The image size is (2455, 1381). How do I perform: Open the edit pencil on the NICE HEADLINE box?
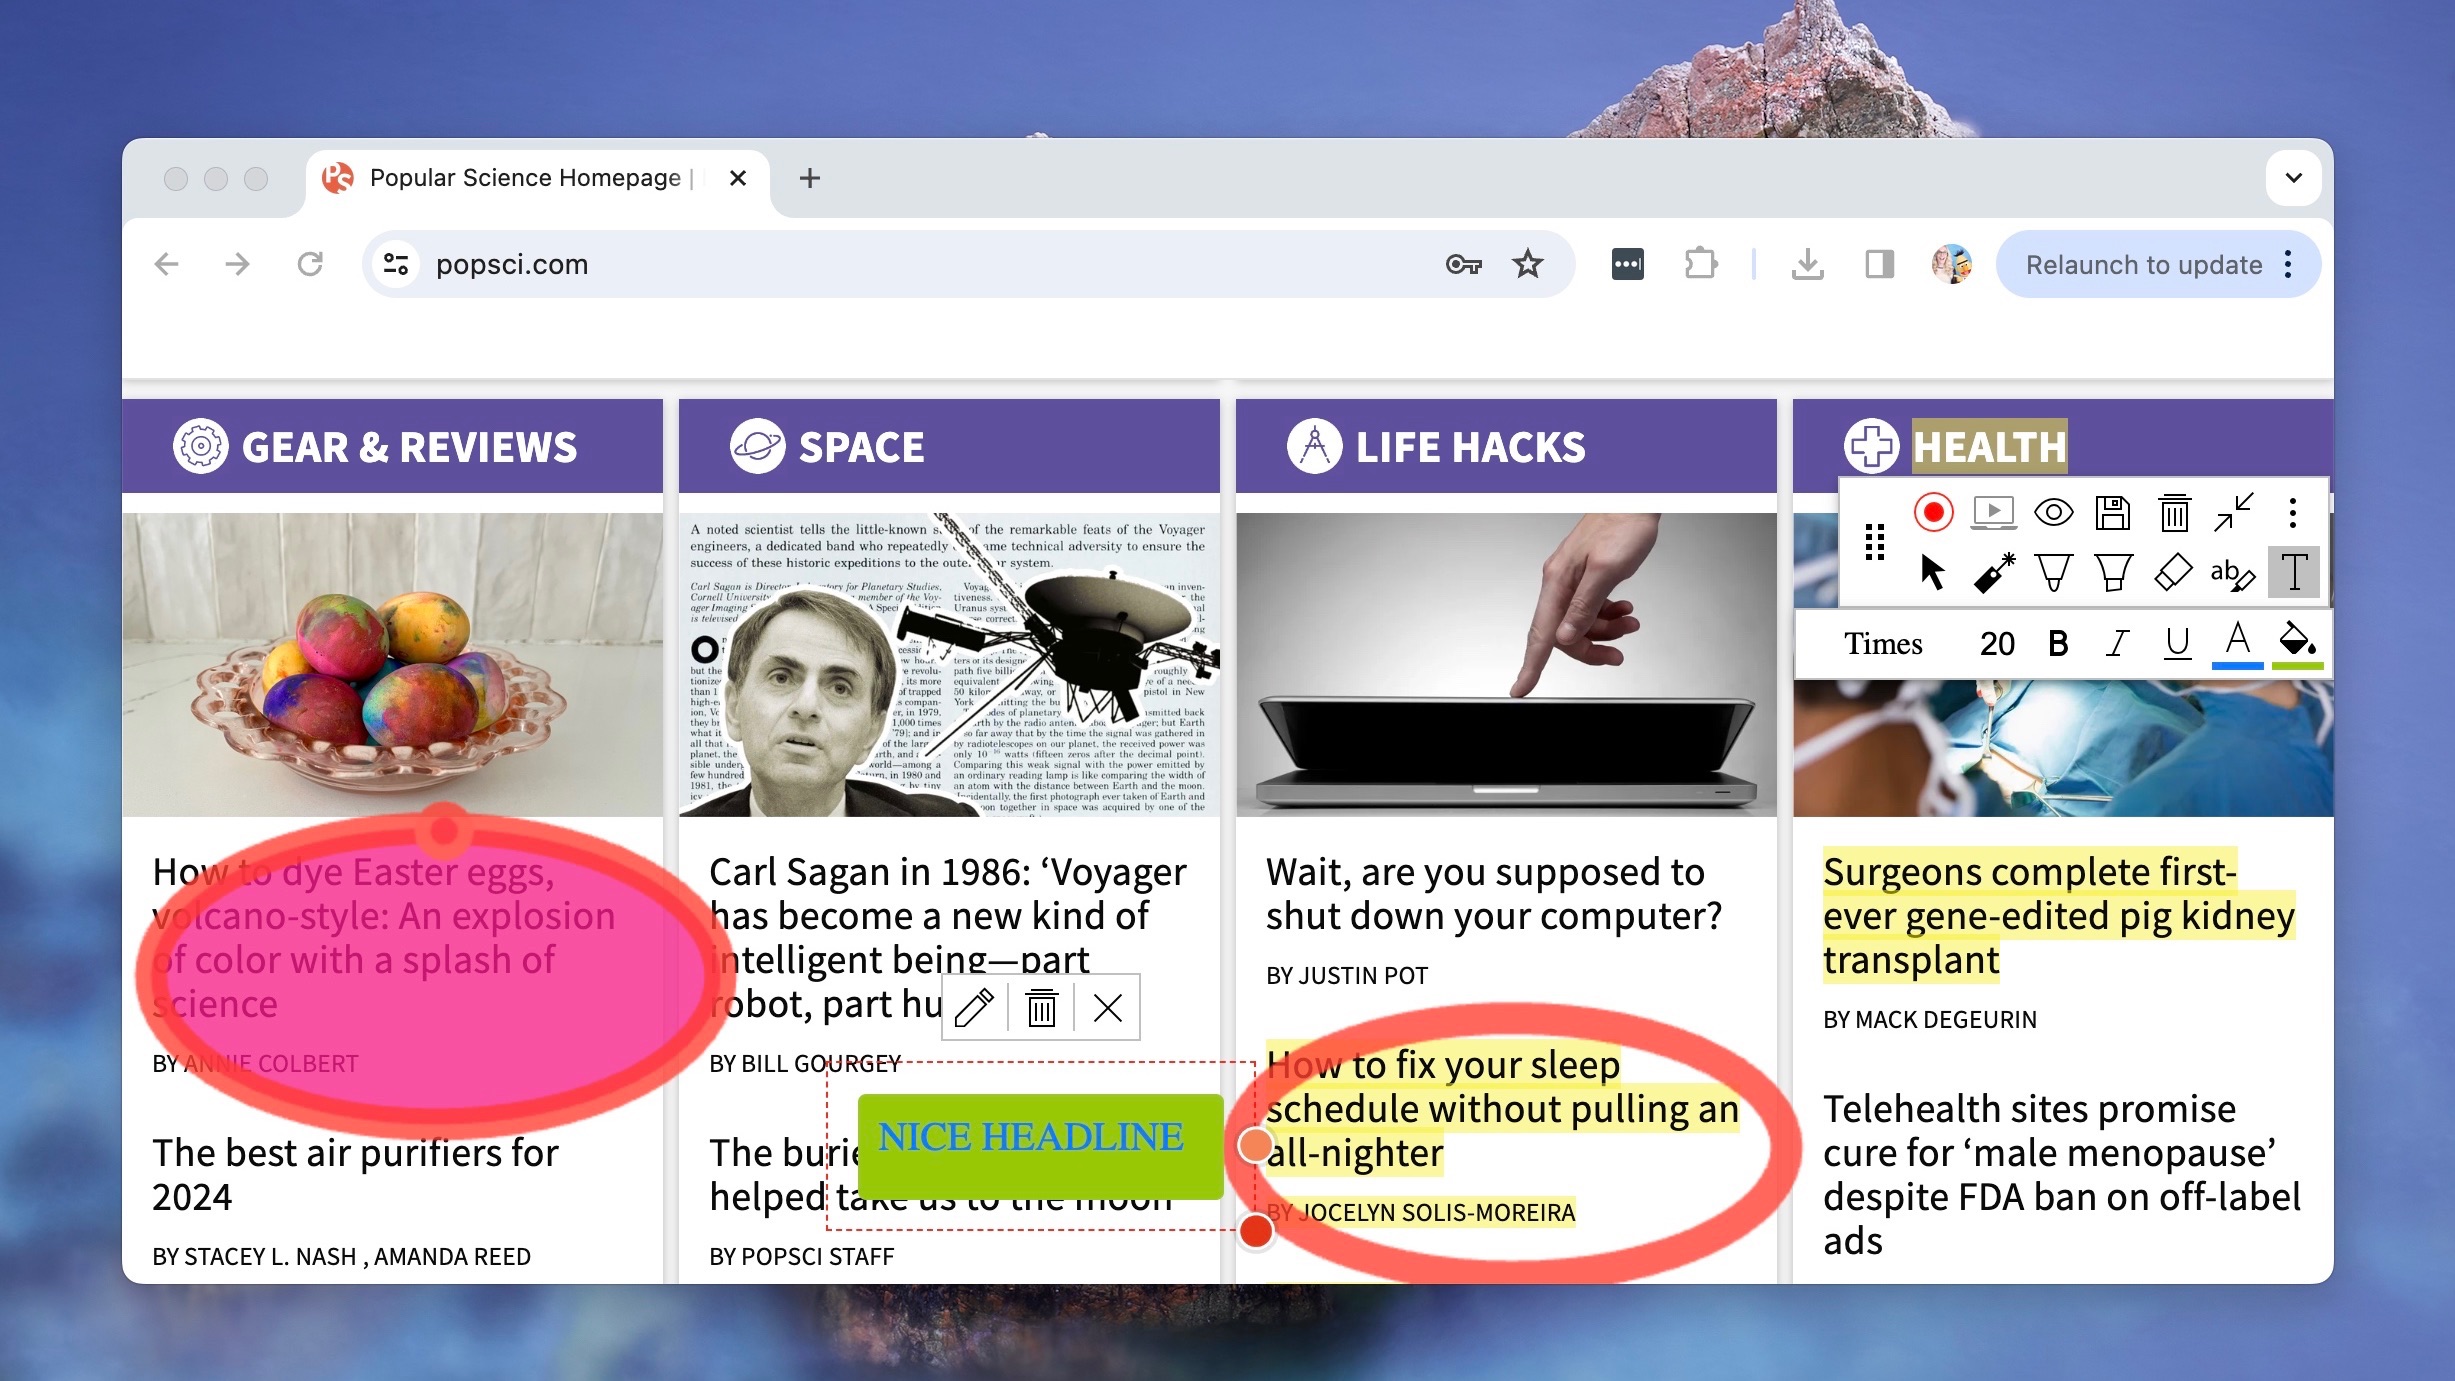(976, 1008)
